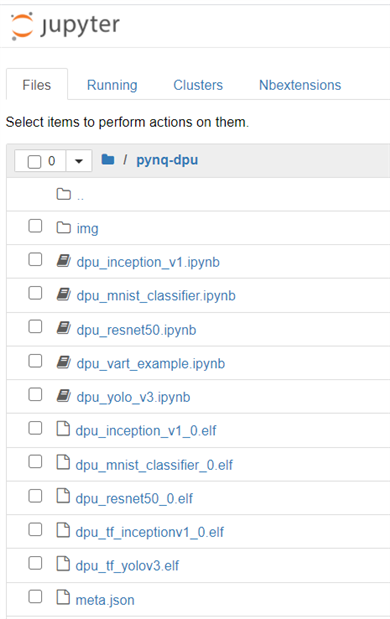Open dpu_tf_inceptionv1_0.elf file link
Image resolution: width=390 pixels, height=619 pixels.
point(150,532)
